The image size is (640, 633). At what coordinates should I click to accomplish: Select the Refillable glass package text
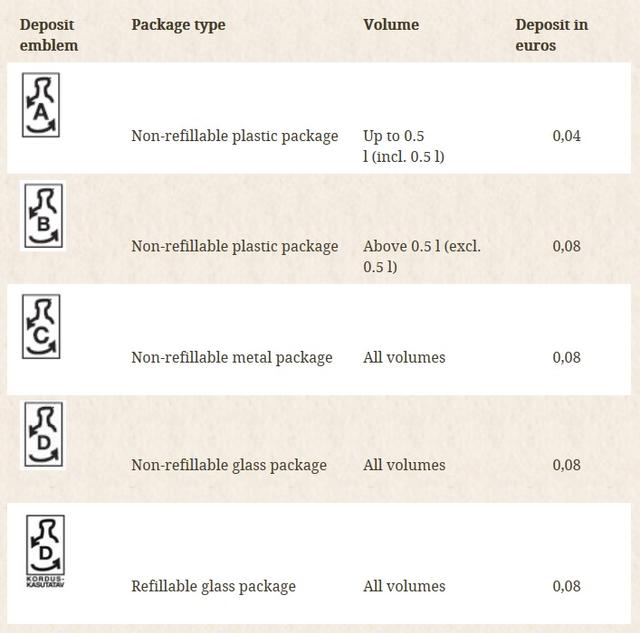click(x=213, y=586)
